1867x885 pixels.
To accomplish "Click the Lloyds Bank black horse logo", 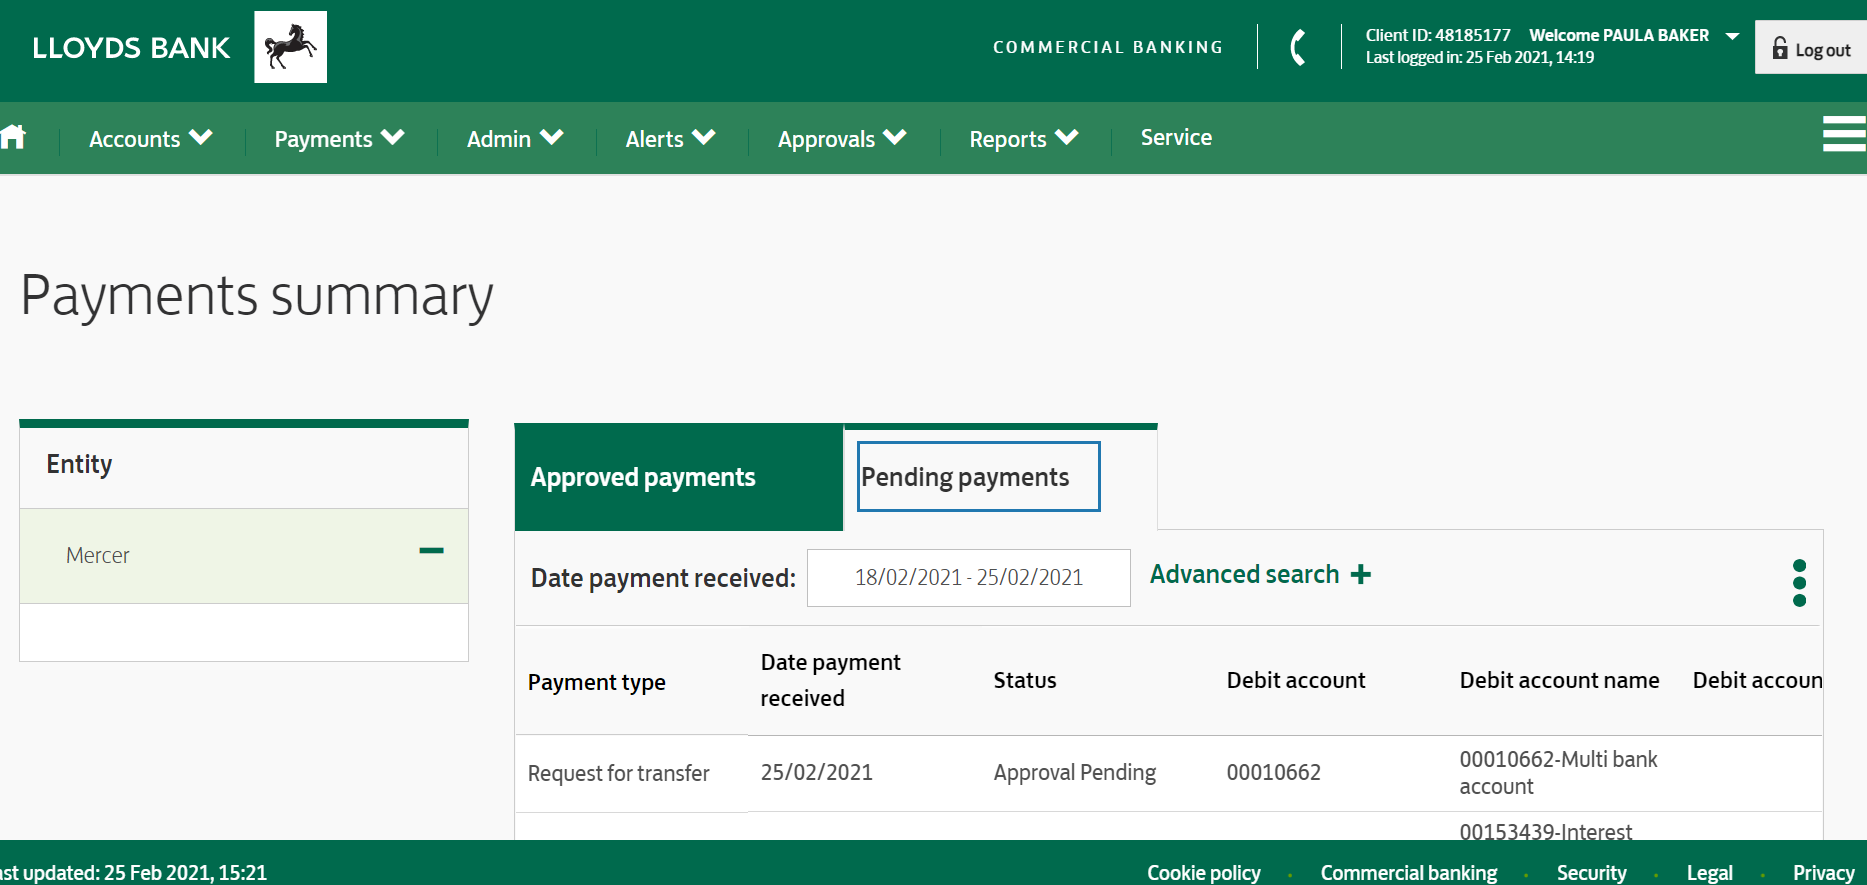I will (x=290, y=47).
